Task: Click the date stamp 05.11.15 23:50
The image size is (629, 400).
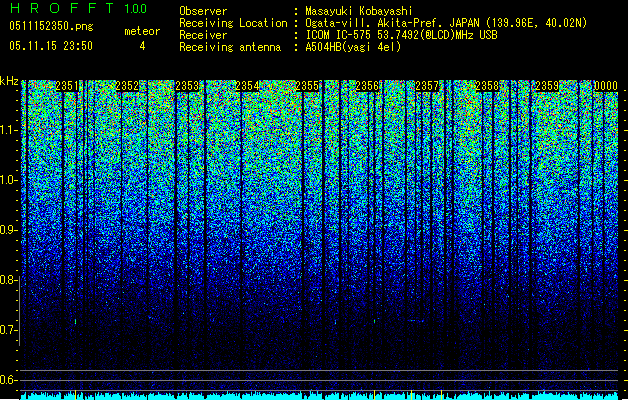Action: (51, 46)
